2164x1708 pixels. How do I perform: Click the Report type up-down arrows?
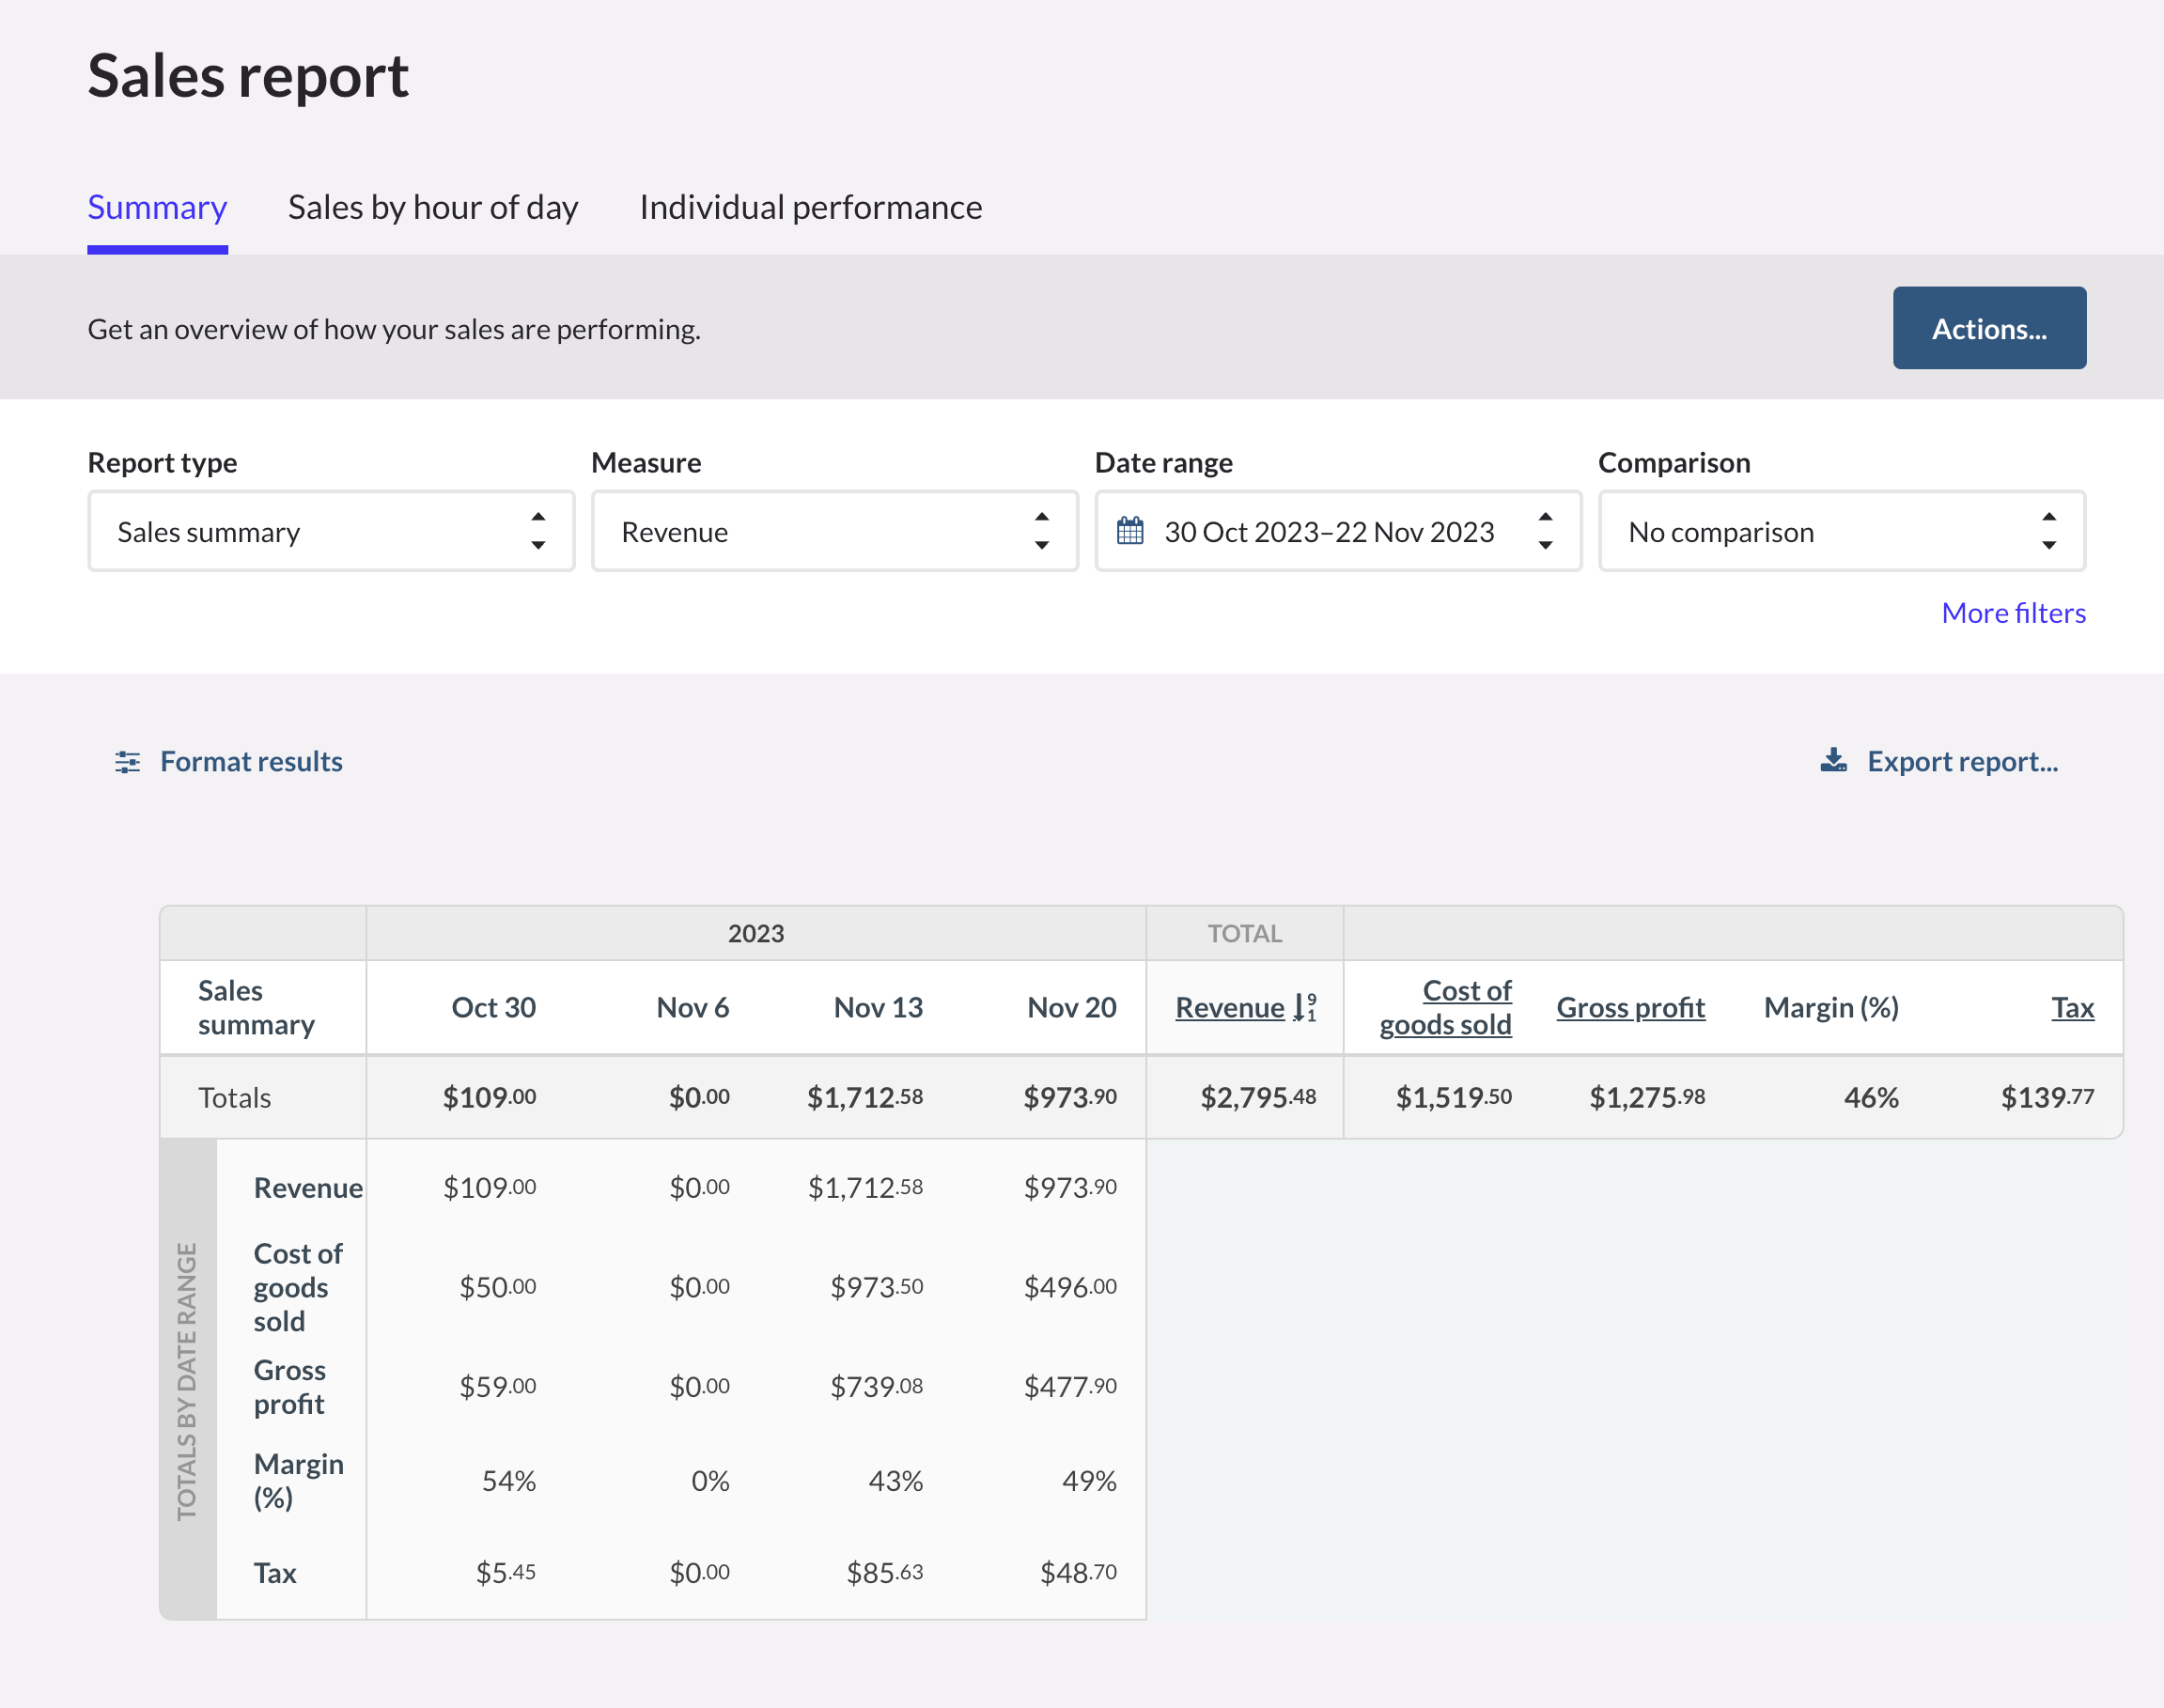(x=538, y=531)
